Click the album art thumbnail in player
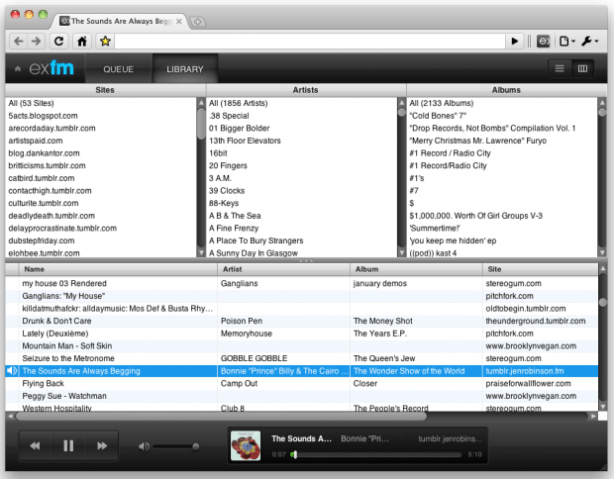614x479 pixels. [x=246, y=445]
